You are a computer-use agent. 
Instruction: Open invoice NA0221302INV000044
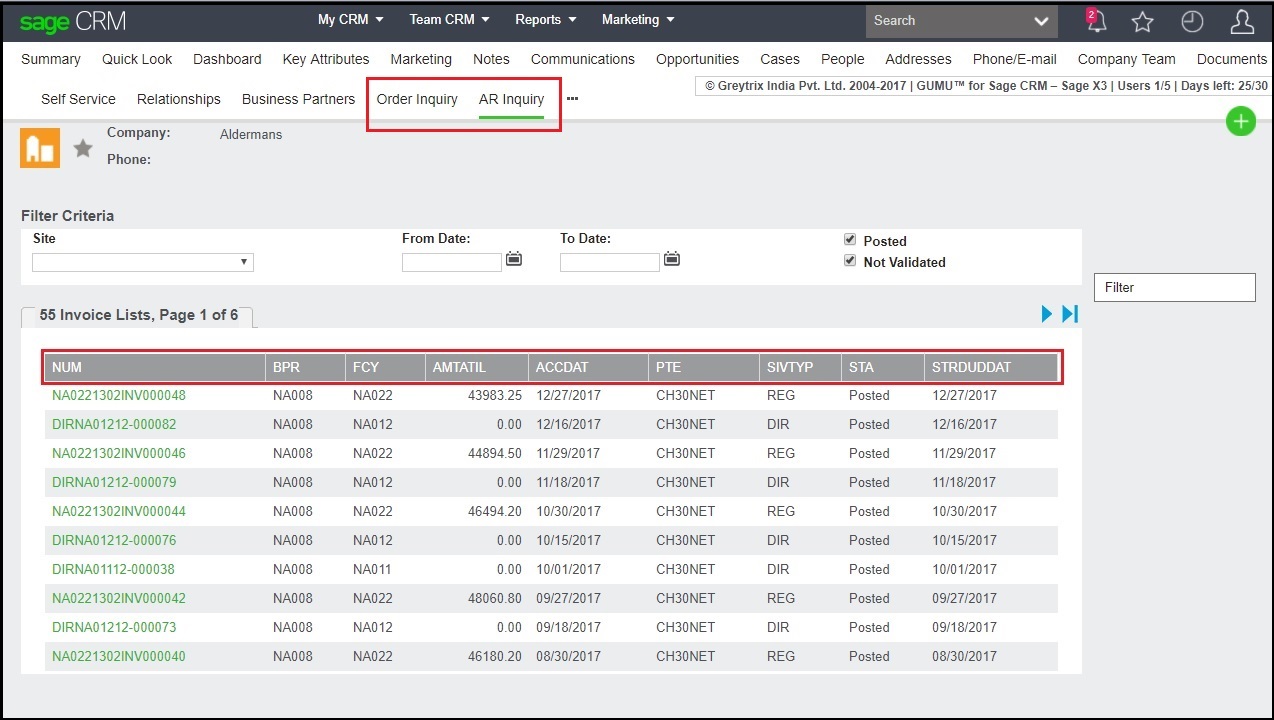pos(119,511)
